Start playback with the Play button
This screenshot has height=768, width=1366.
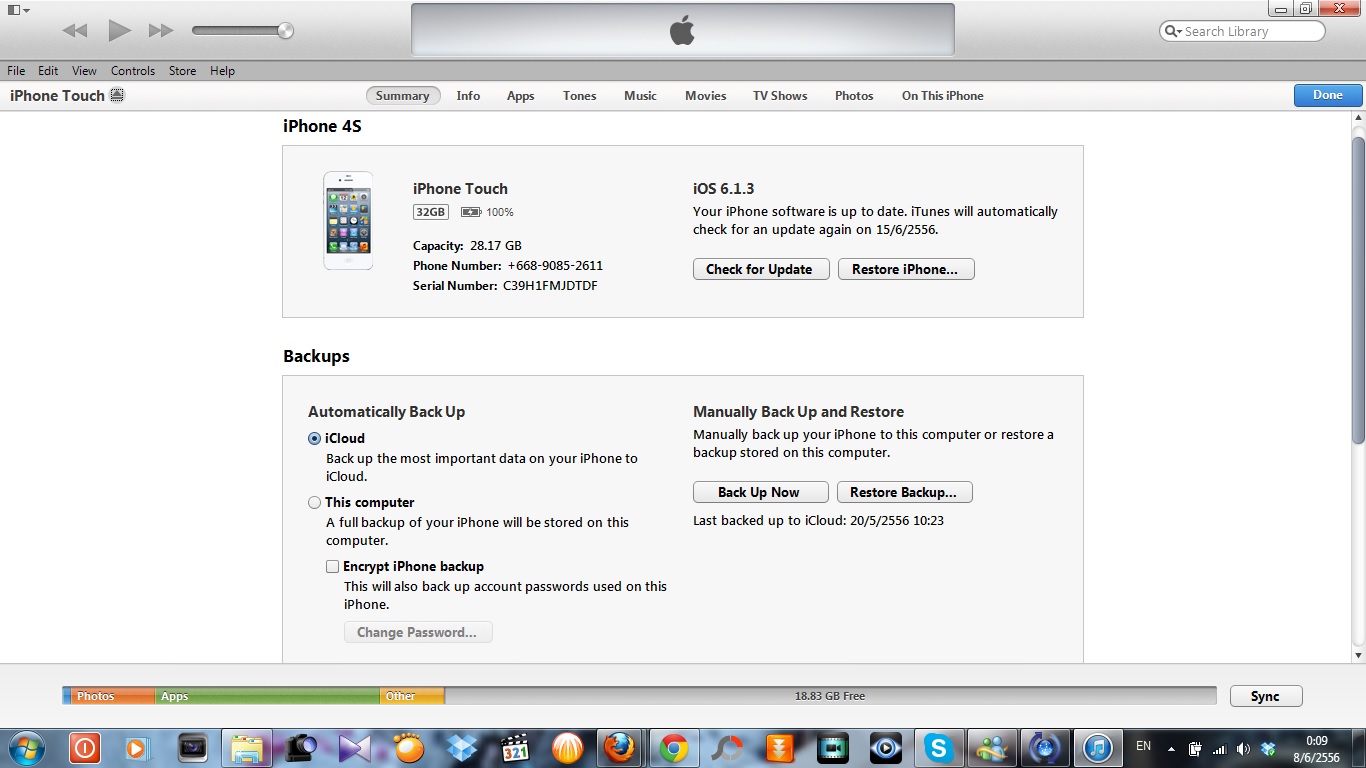[x=120, y=31]
